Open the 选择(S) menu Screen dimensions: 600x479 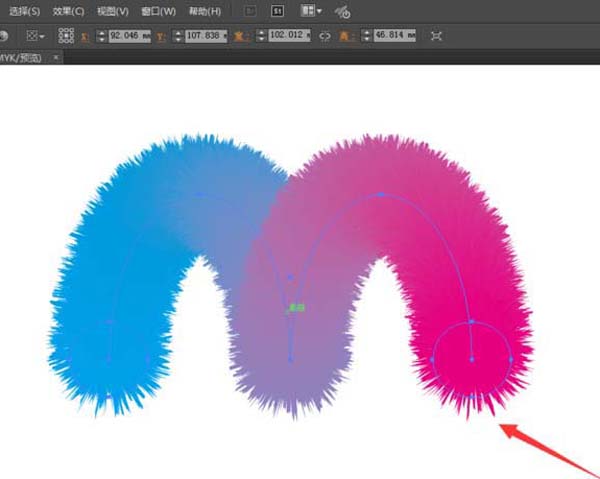[24, 11]
